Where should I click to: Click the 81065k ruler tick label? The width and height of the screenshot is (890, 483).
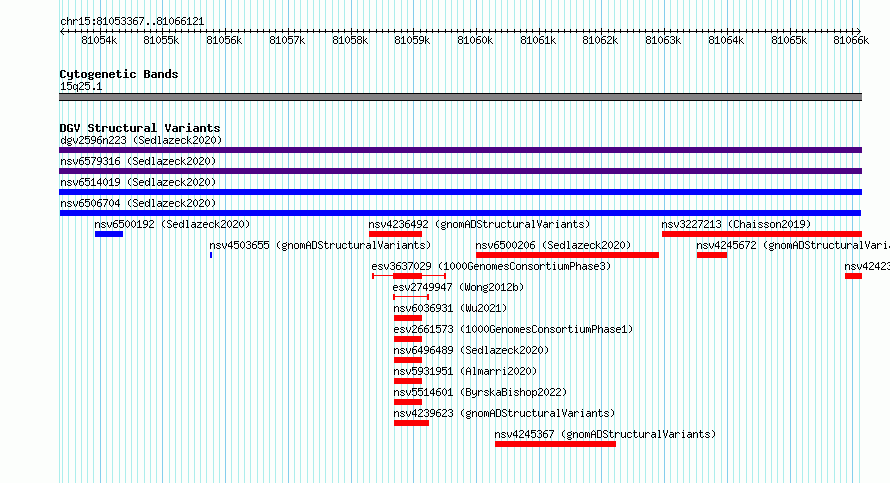click(790, 40)
